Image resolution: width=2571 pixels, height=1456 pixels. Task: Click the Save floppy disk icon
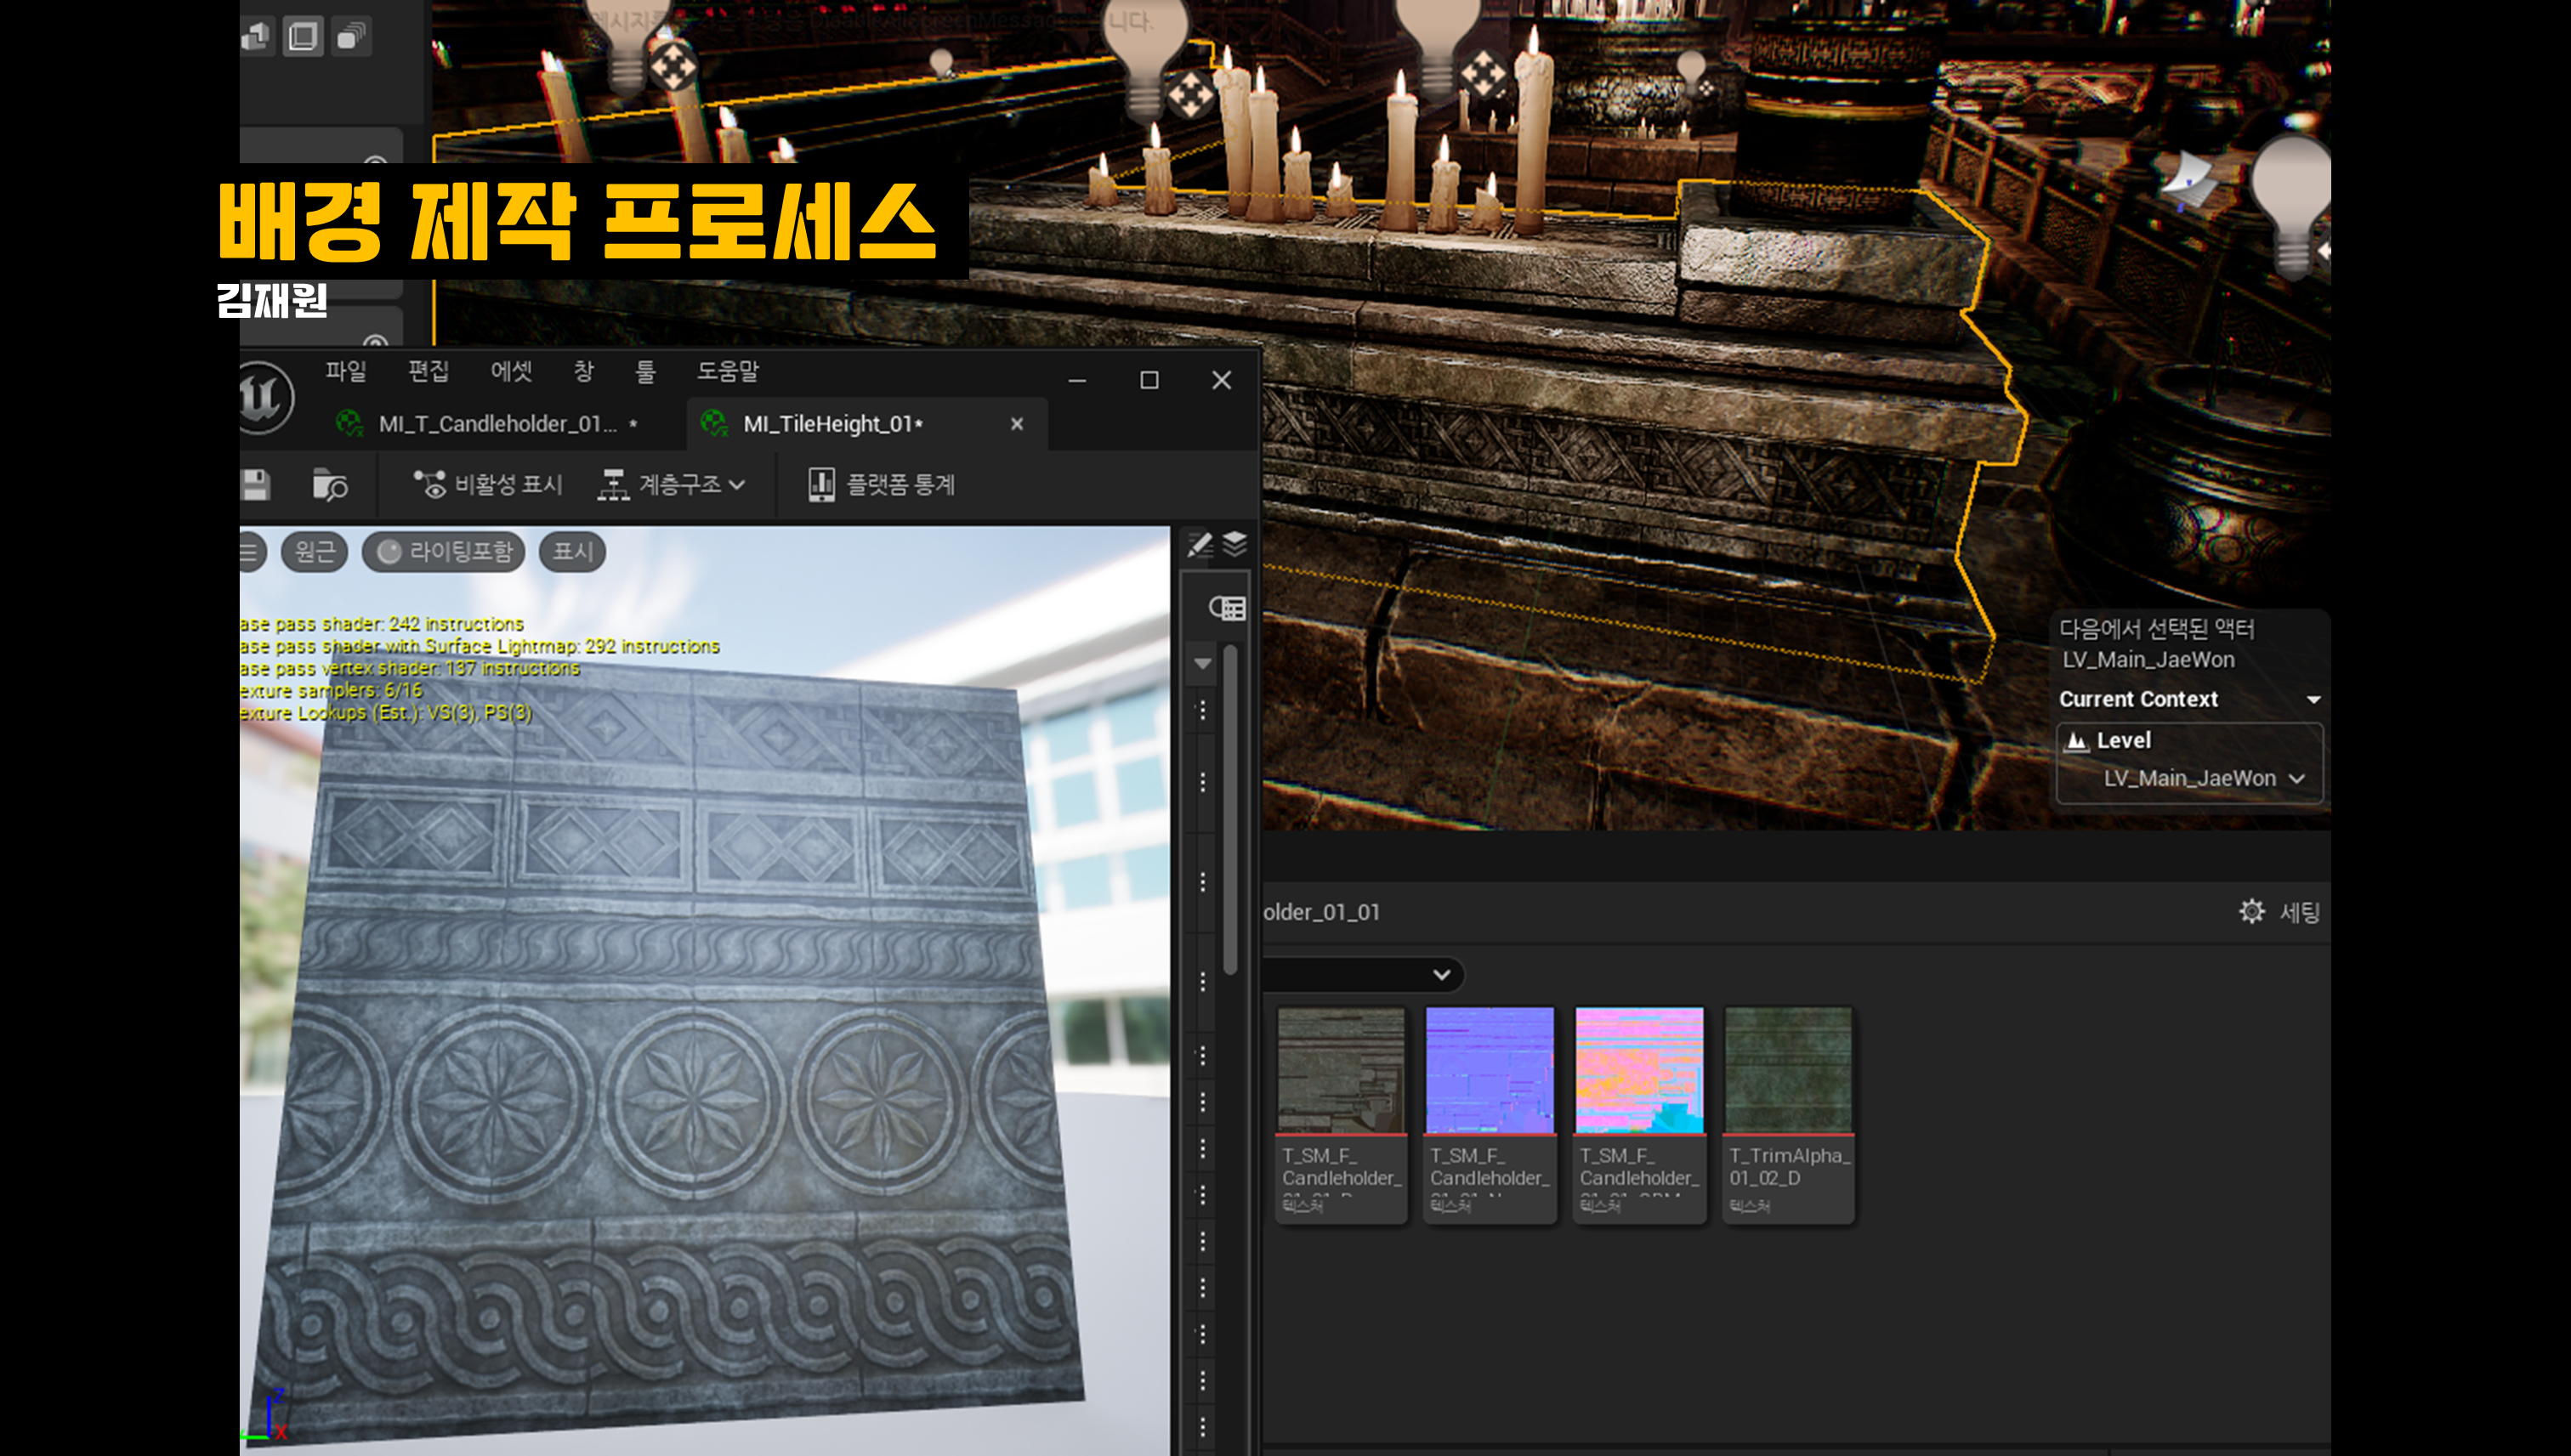click(256, 485)
